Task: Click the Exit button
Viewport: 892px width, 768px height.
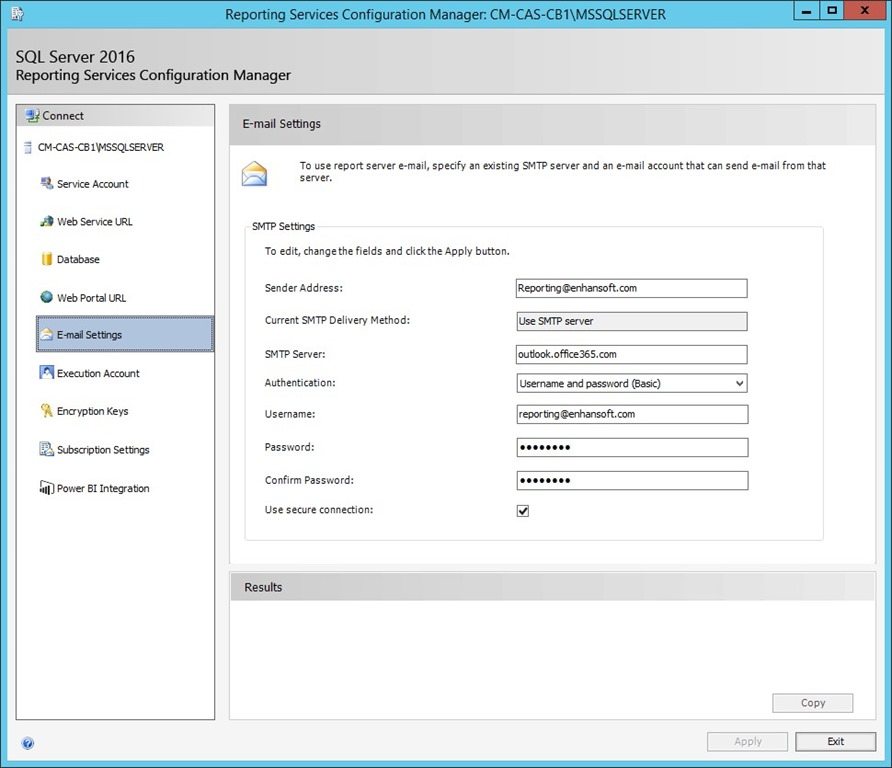Action: pyautogui.click(x=835, y=741)
